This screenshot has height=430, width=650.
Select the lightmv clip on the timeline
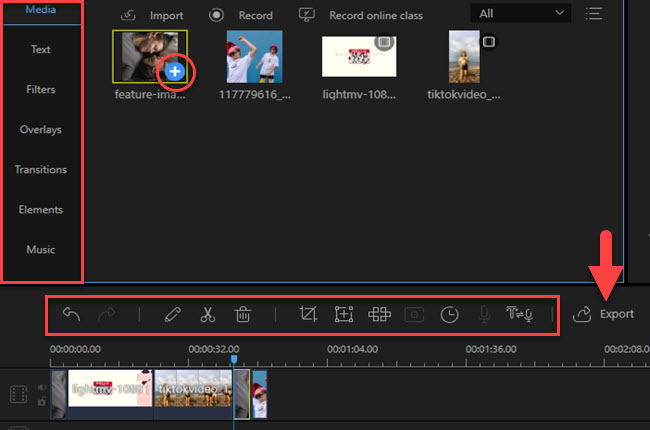(110, 394)
